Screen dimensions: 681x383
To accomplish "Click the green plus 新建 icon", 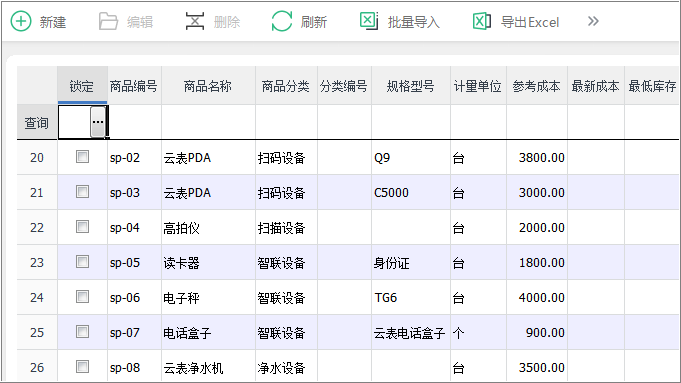I will click(x=21, y=21).
